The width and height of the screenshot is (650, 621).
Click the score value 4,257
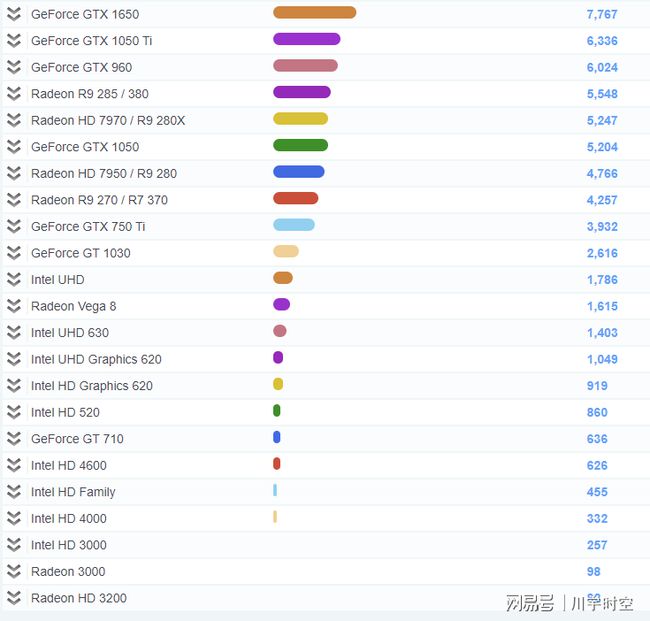pyautogui.click(x=602, y=200)
